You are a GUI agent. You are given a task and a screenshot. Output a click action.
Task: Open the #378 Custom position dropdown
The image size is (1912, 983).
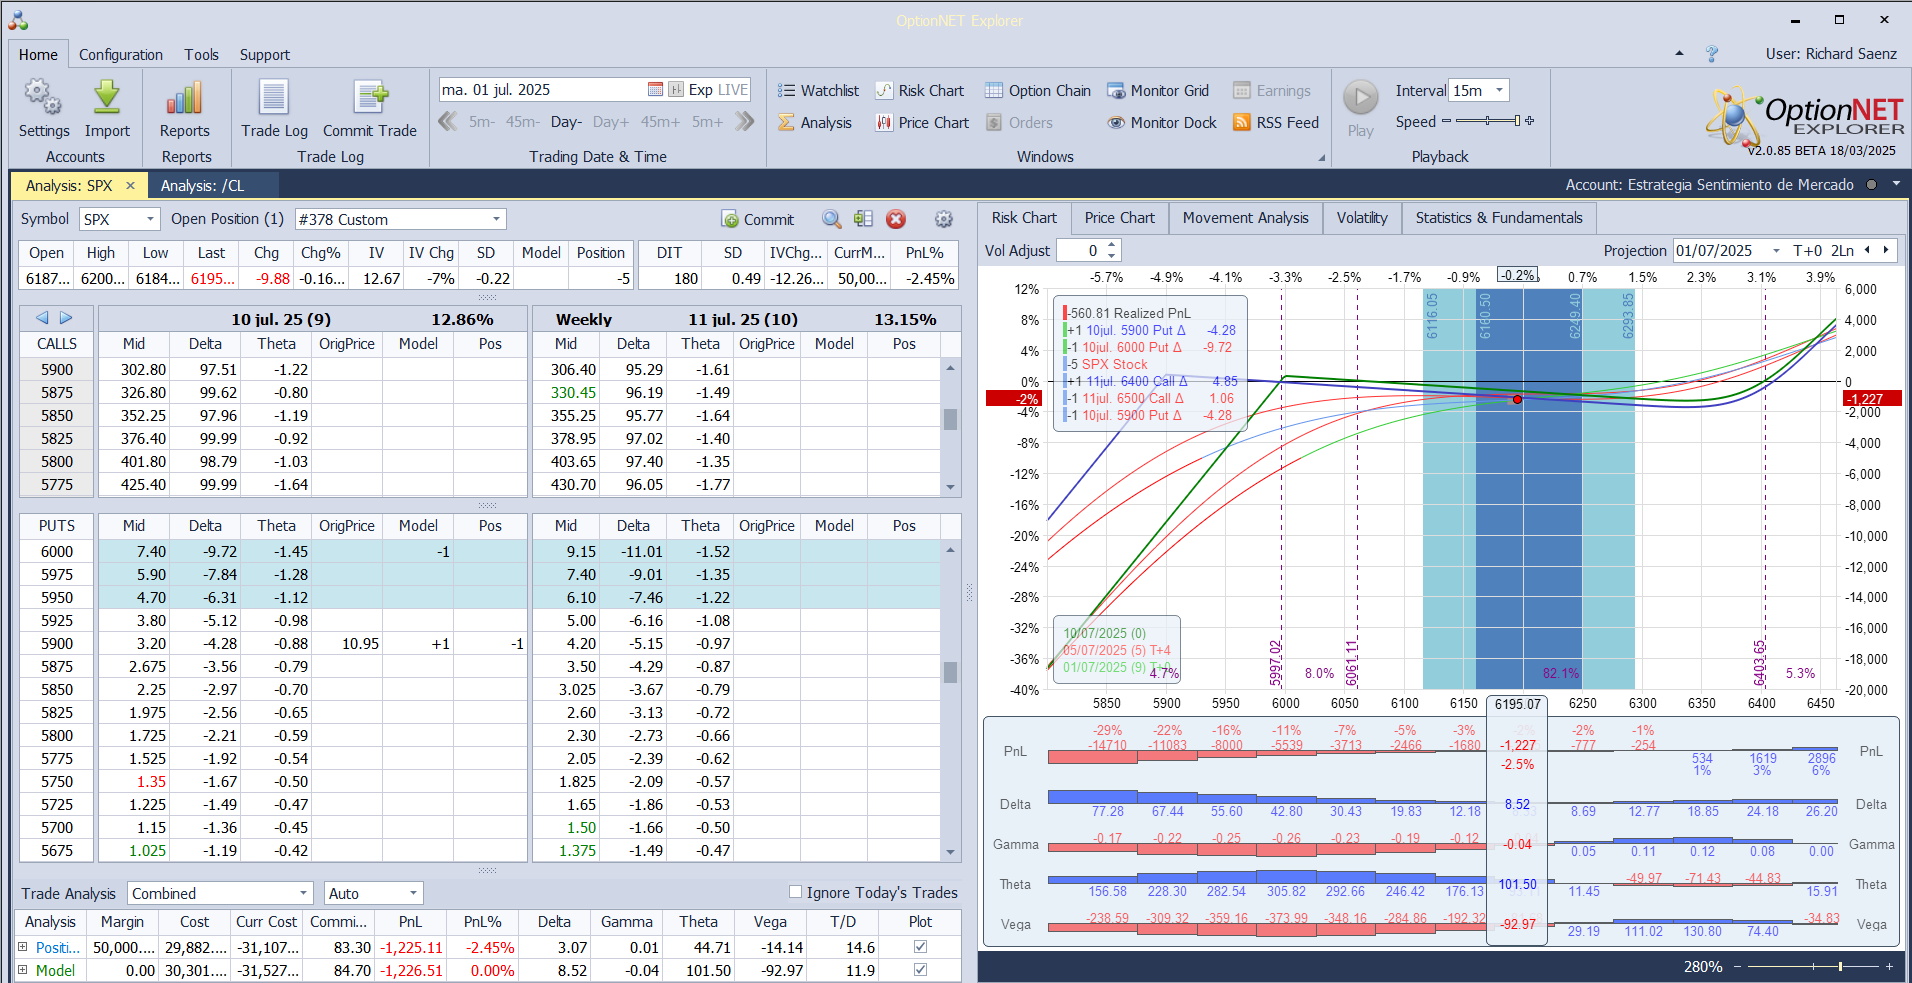click(x=496, y=219)
